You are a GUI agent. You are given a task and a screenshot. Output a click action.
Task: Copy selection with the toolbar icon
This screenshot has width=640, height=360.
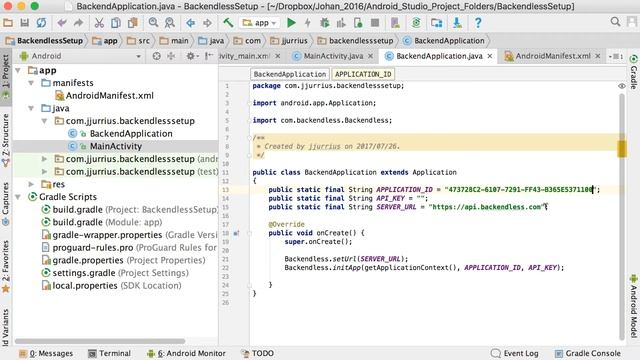pos(116,23)
